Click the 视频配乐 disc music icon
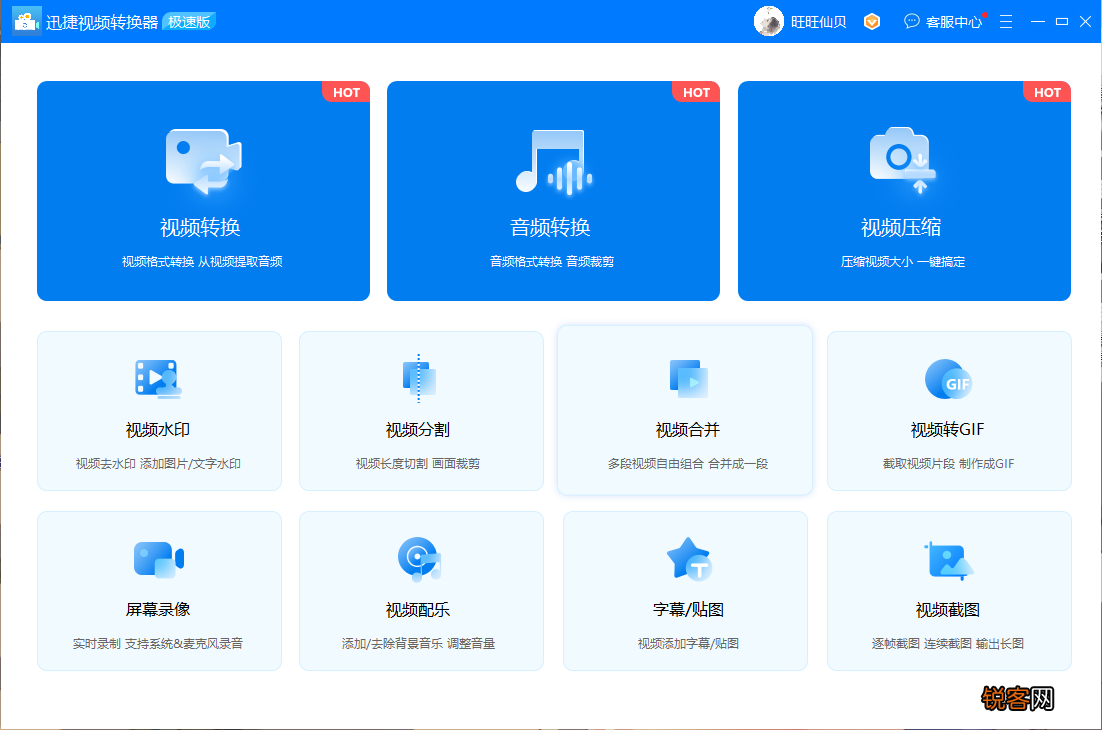This screenshot has width=1102, height=730. point(419,559)
